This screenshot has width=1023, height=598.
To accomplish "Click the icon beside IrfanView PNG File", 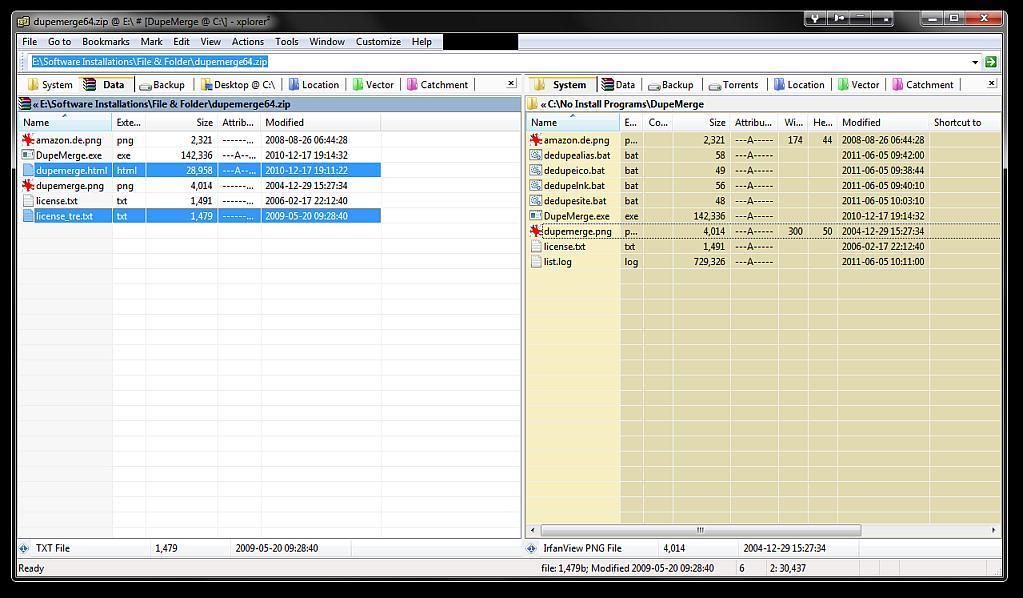I will coord(532,548).
